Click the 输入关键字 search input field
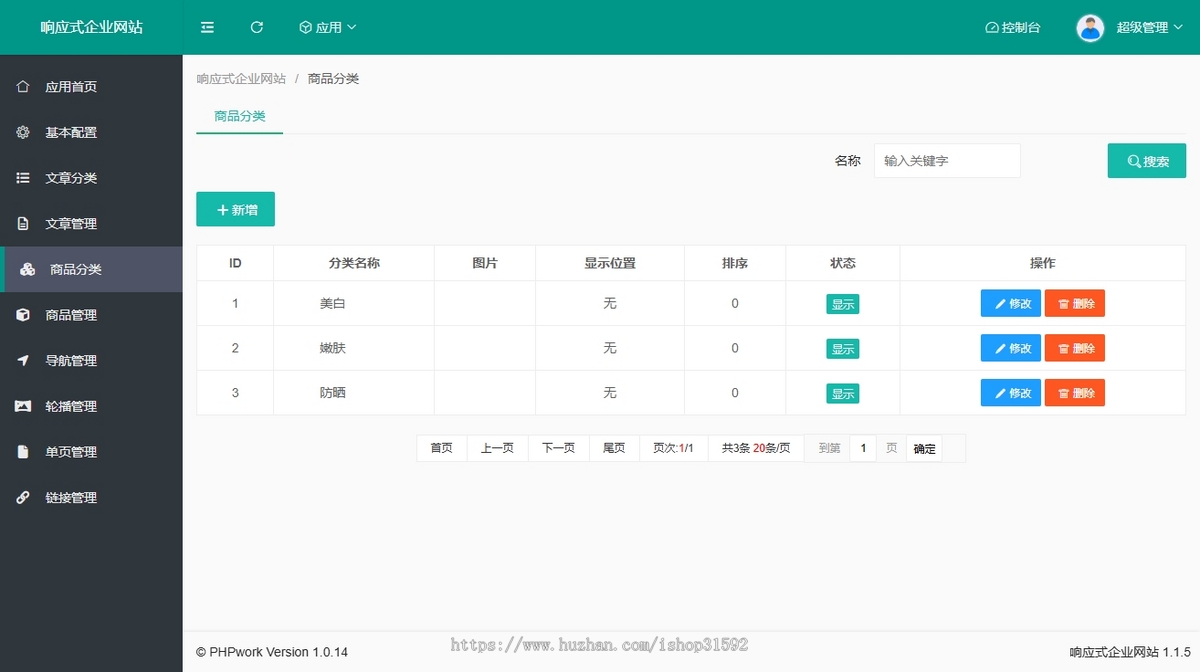The image size is (1200, 672). [947, 161]
